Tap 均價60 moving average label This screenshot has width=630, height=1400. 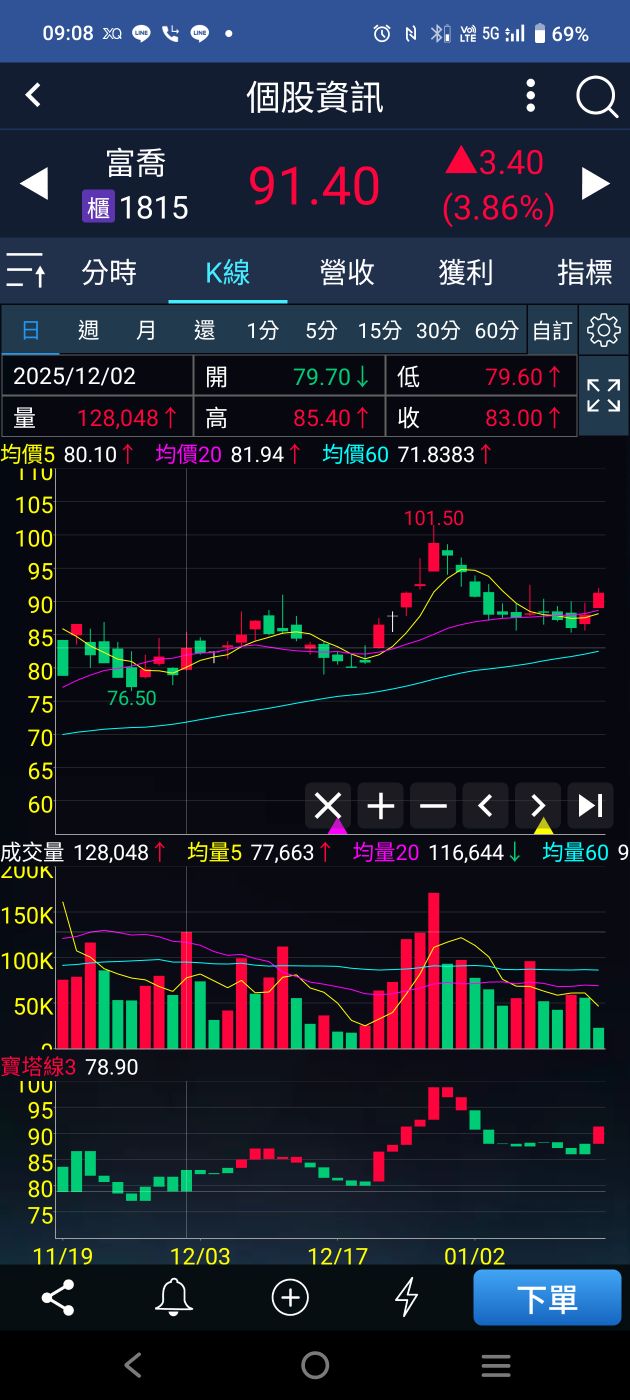click(357, 455)
